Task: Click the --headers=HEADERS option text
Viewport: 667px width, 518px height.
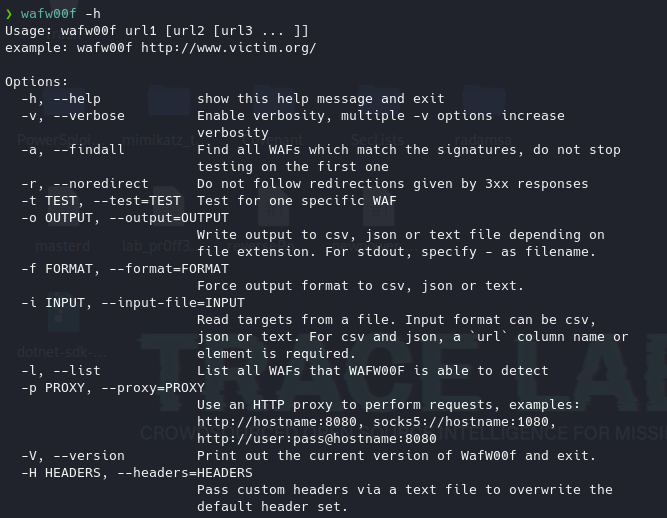Action: pyautogui.click(x=185, y=473)
